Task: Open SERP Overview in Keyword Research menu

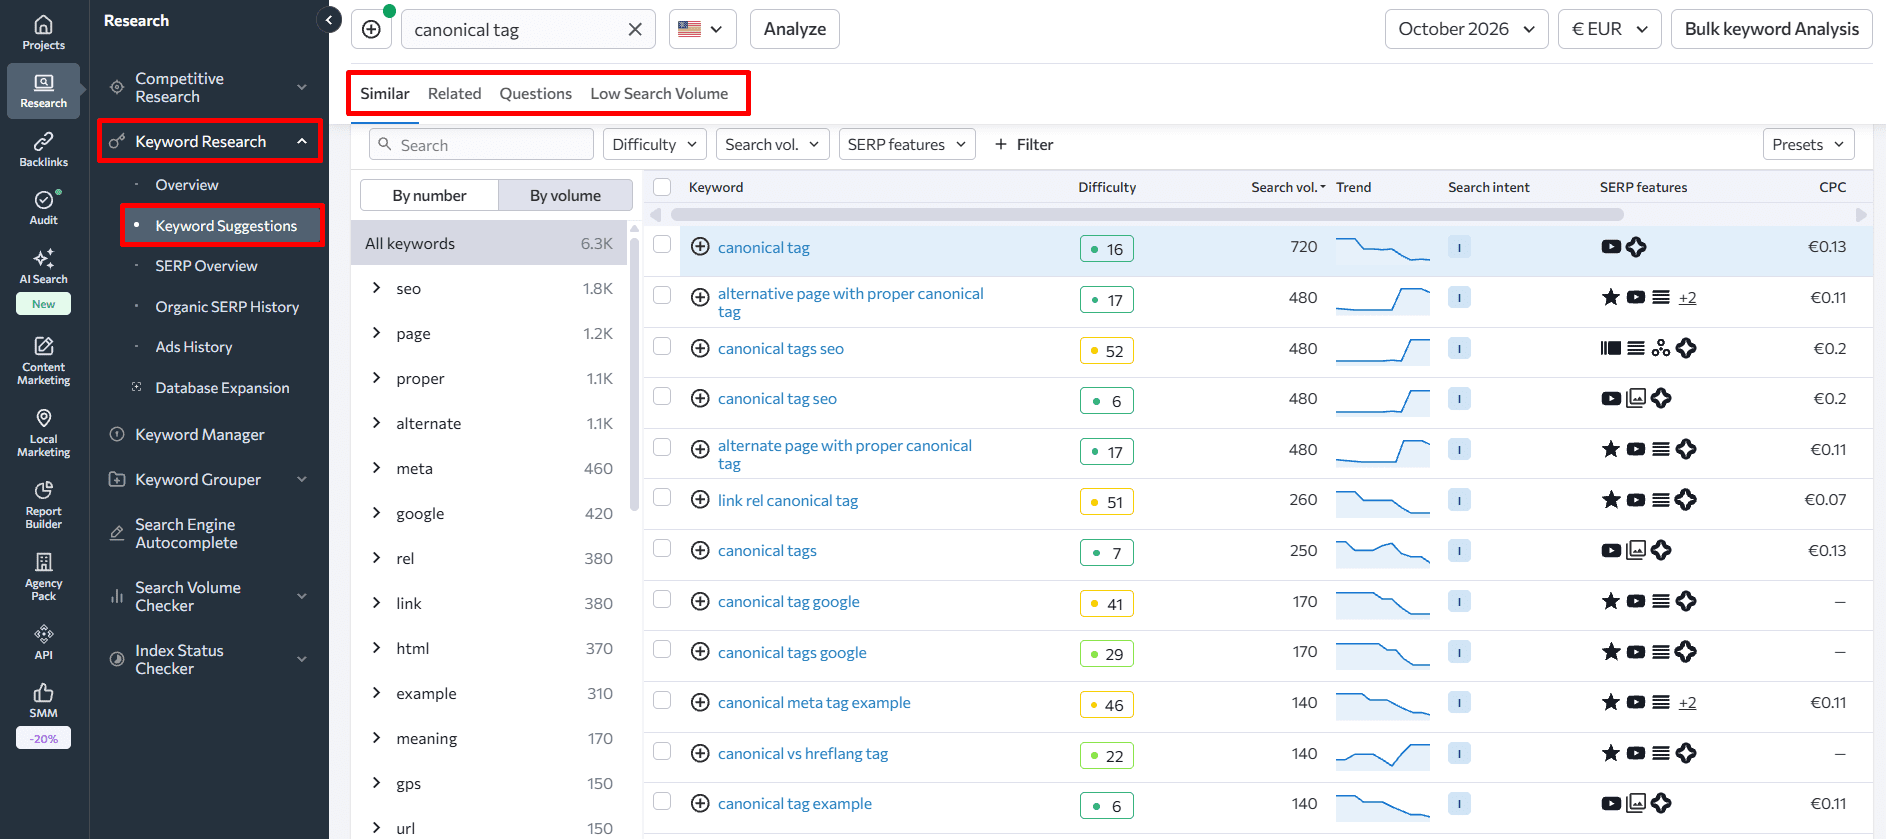Action: click(x=206, y=266)
